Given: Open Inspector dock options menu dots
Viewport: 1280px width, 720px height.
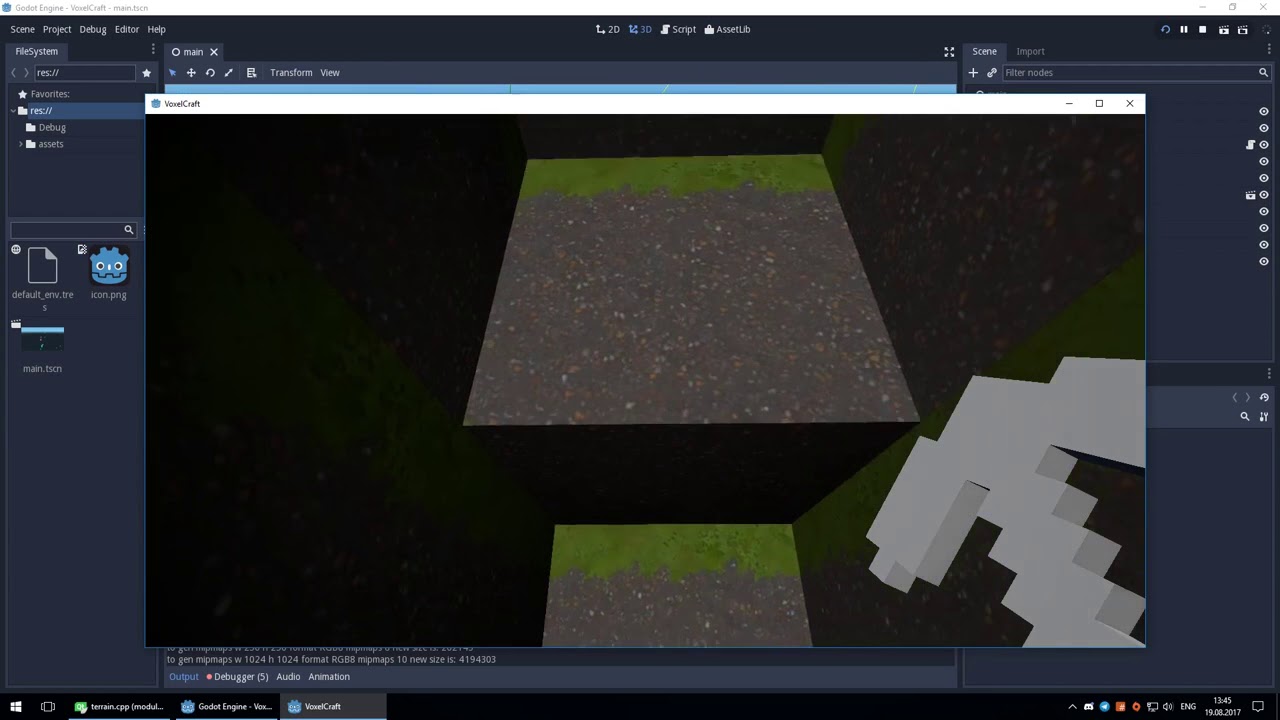Looking at the screenshot, I should click(1269, 374).
